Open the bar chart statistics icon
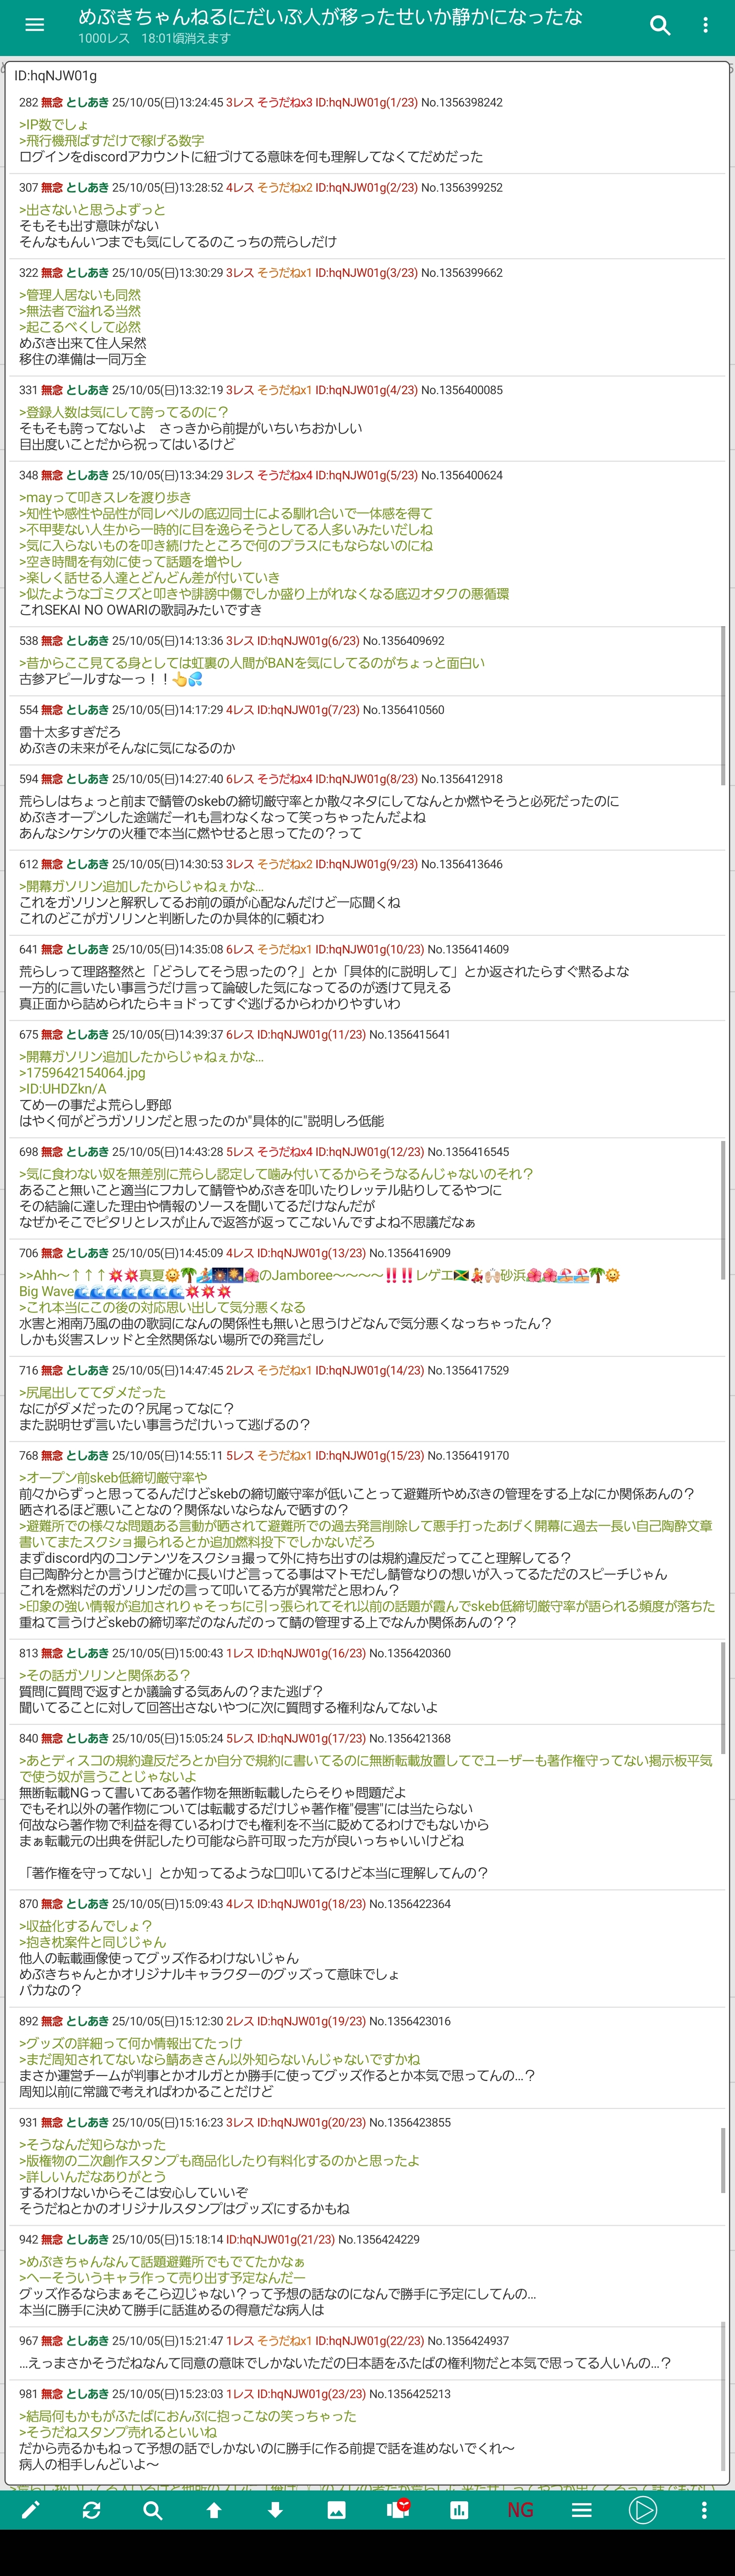Viewport: 735px width, 2576px height. 459,2509
